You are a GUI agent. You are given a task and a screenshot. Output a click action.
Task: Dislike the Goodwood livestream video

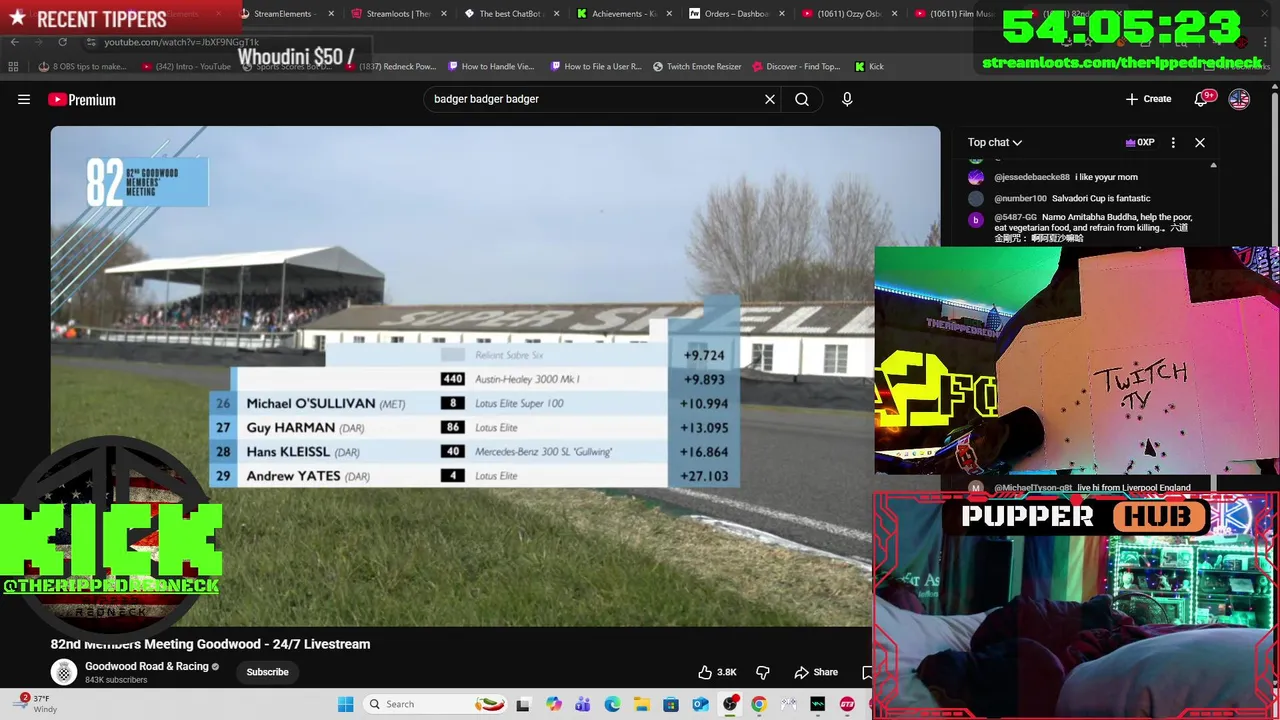click(763, 672)
